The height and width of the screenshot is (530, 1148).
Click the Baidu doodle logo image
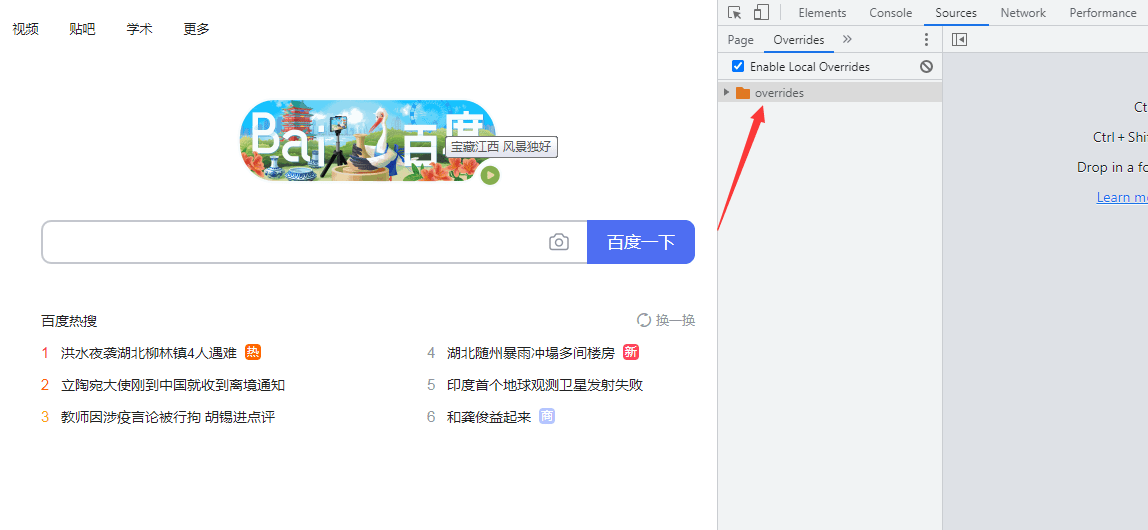(368, 141)
